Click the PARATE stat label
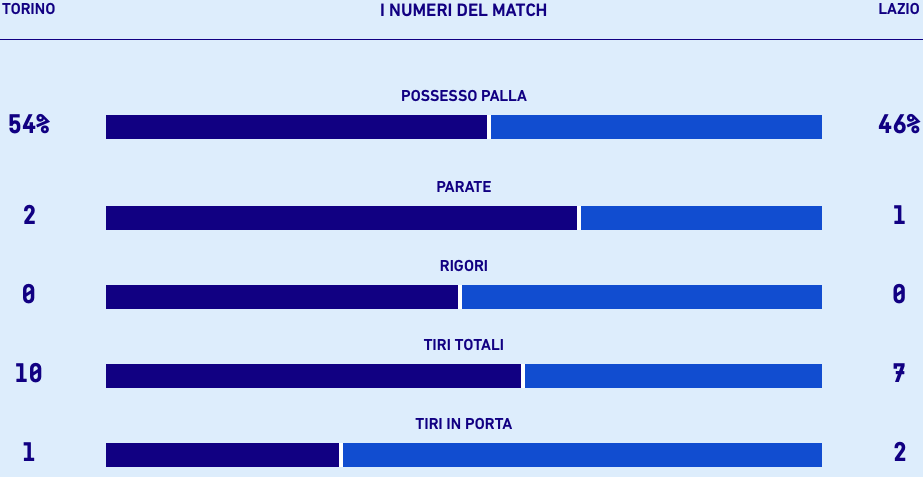 pos(463,187)
